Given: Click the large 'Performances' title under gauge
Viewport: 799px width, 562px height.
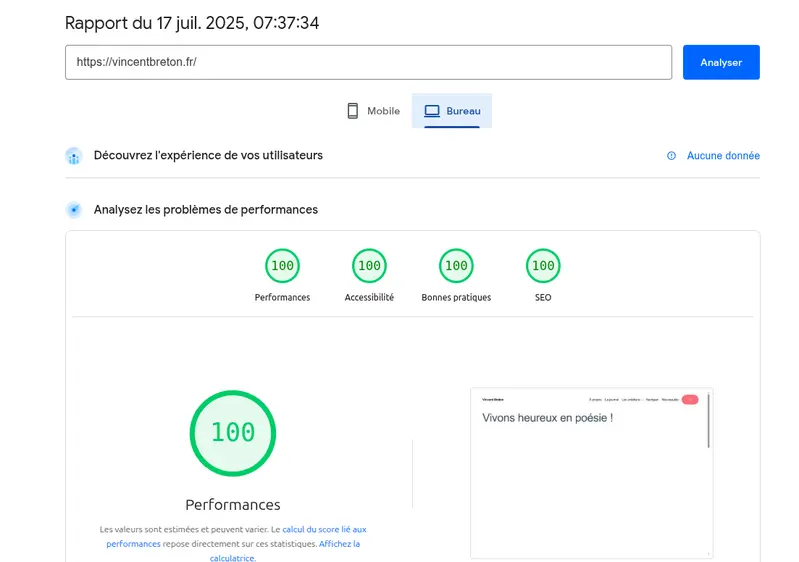Looking at the screenshot, I should coord(233,504).
